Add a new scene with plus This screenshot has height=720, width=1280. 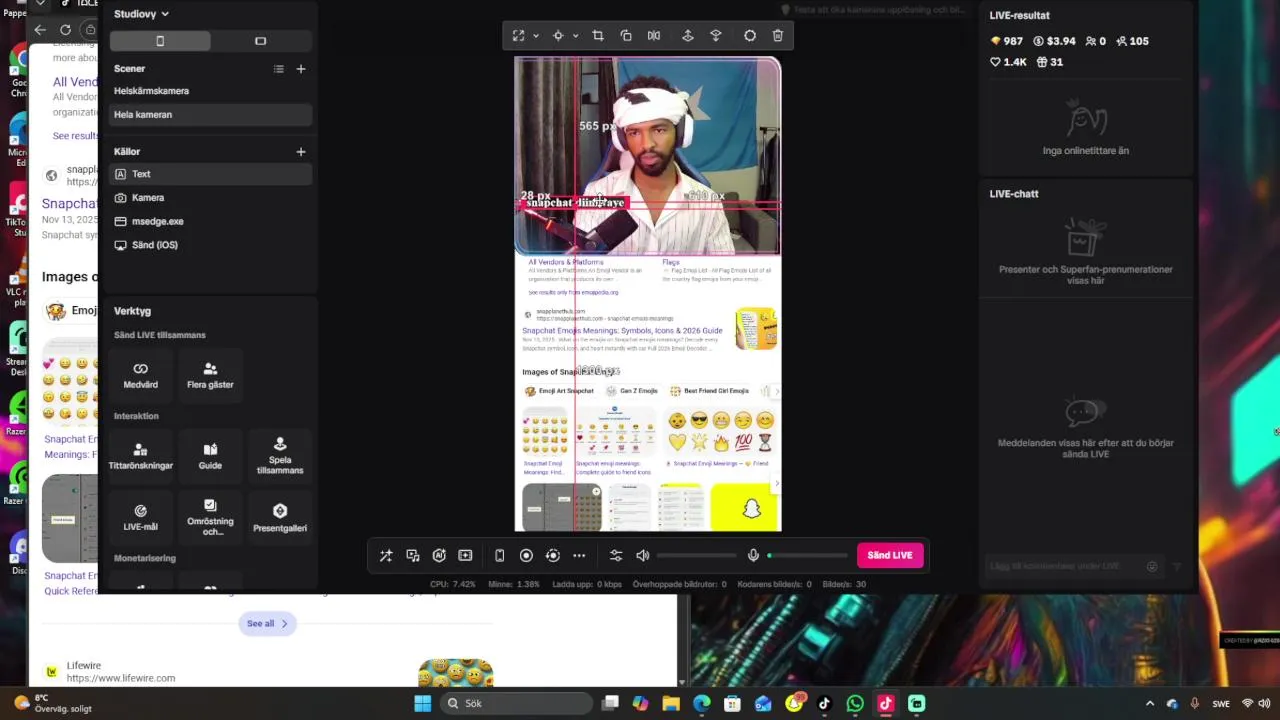[301, 69]
